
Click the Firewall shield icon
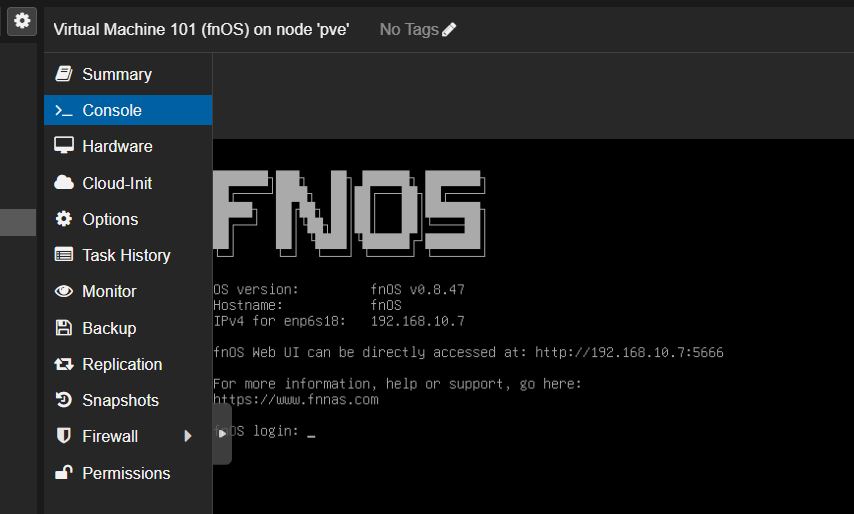[64, 436]
